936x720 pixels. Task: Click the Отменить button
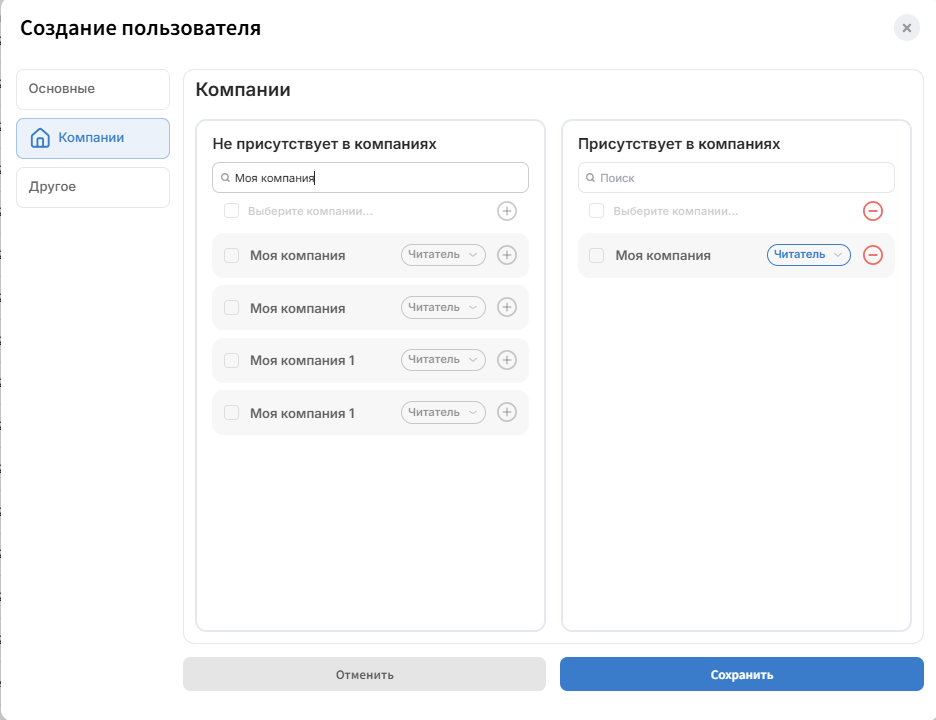pyautogui.click(x=364, y=674)
